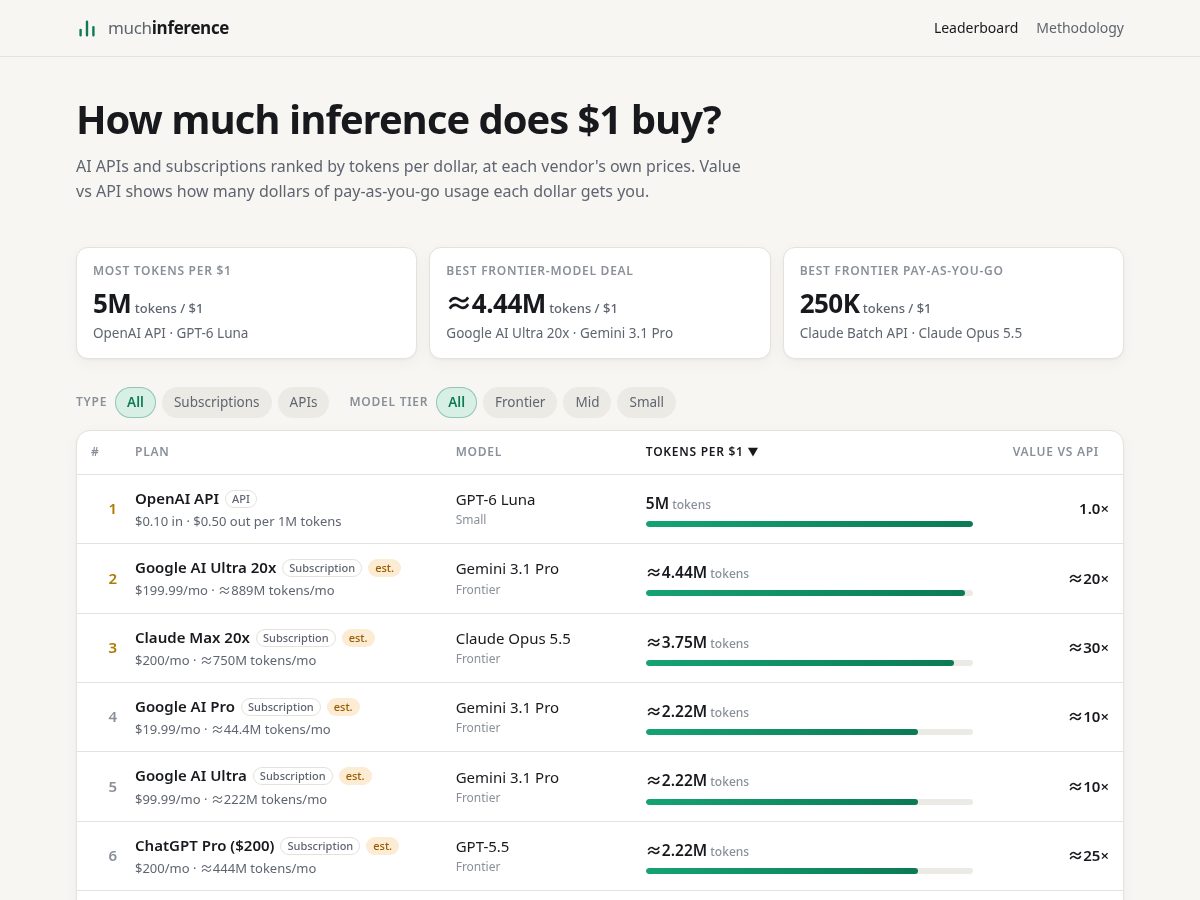Sort by Tokens per $1 column header

702,452
